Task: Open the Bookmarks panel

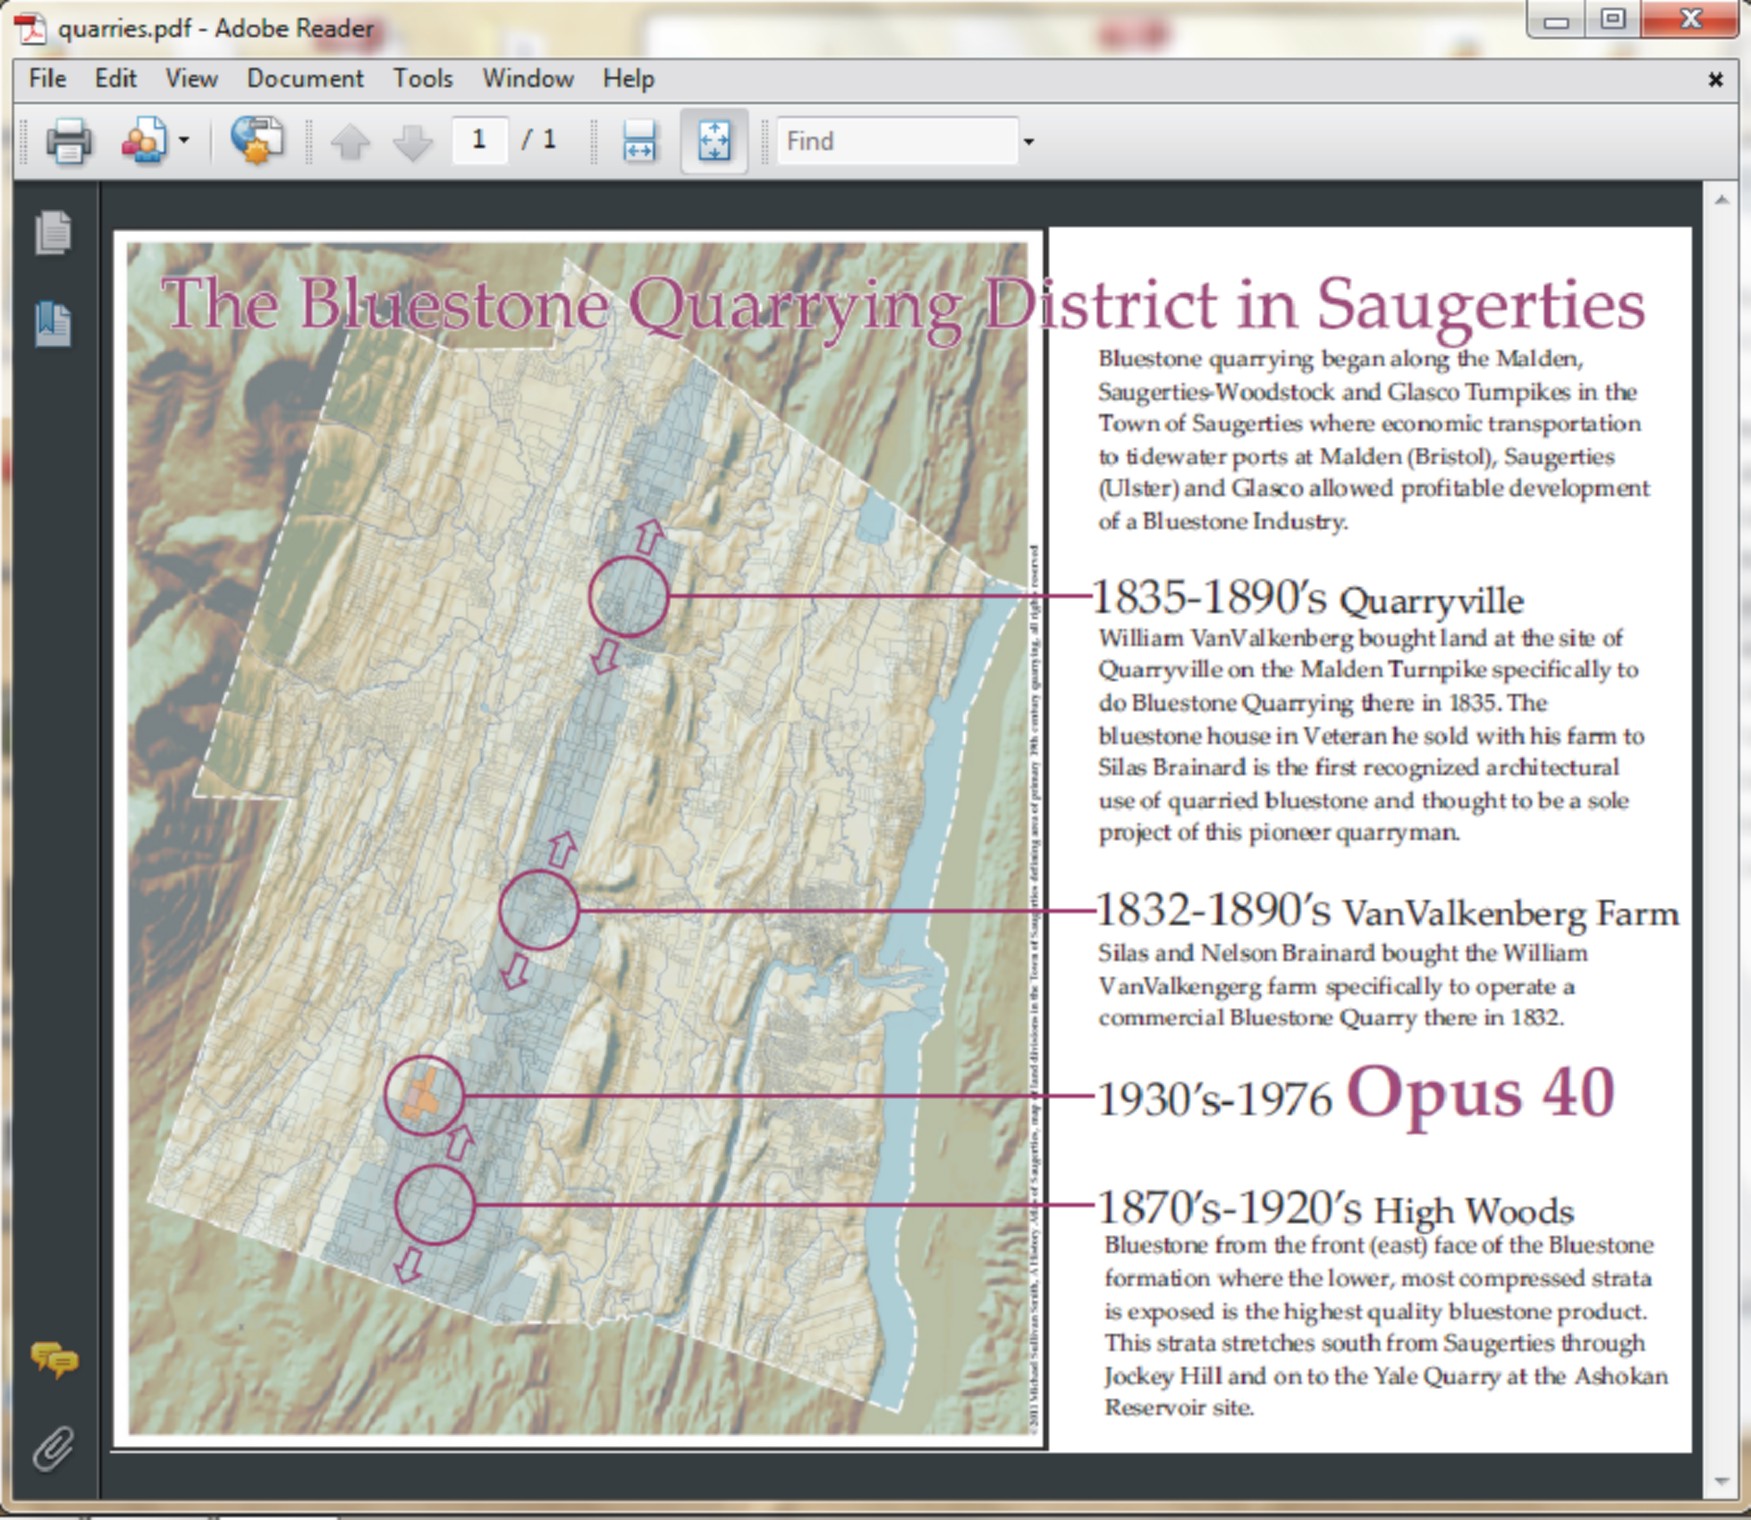Action: point(53,324)
